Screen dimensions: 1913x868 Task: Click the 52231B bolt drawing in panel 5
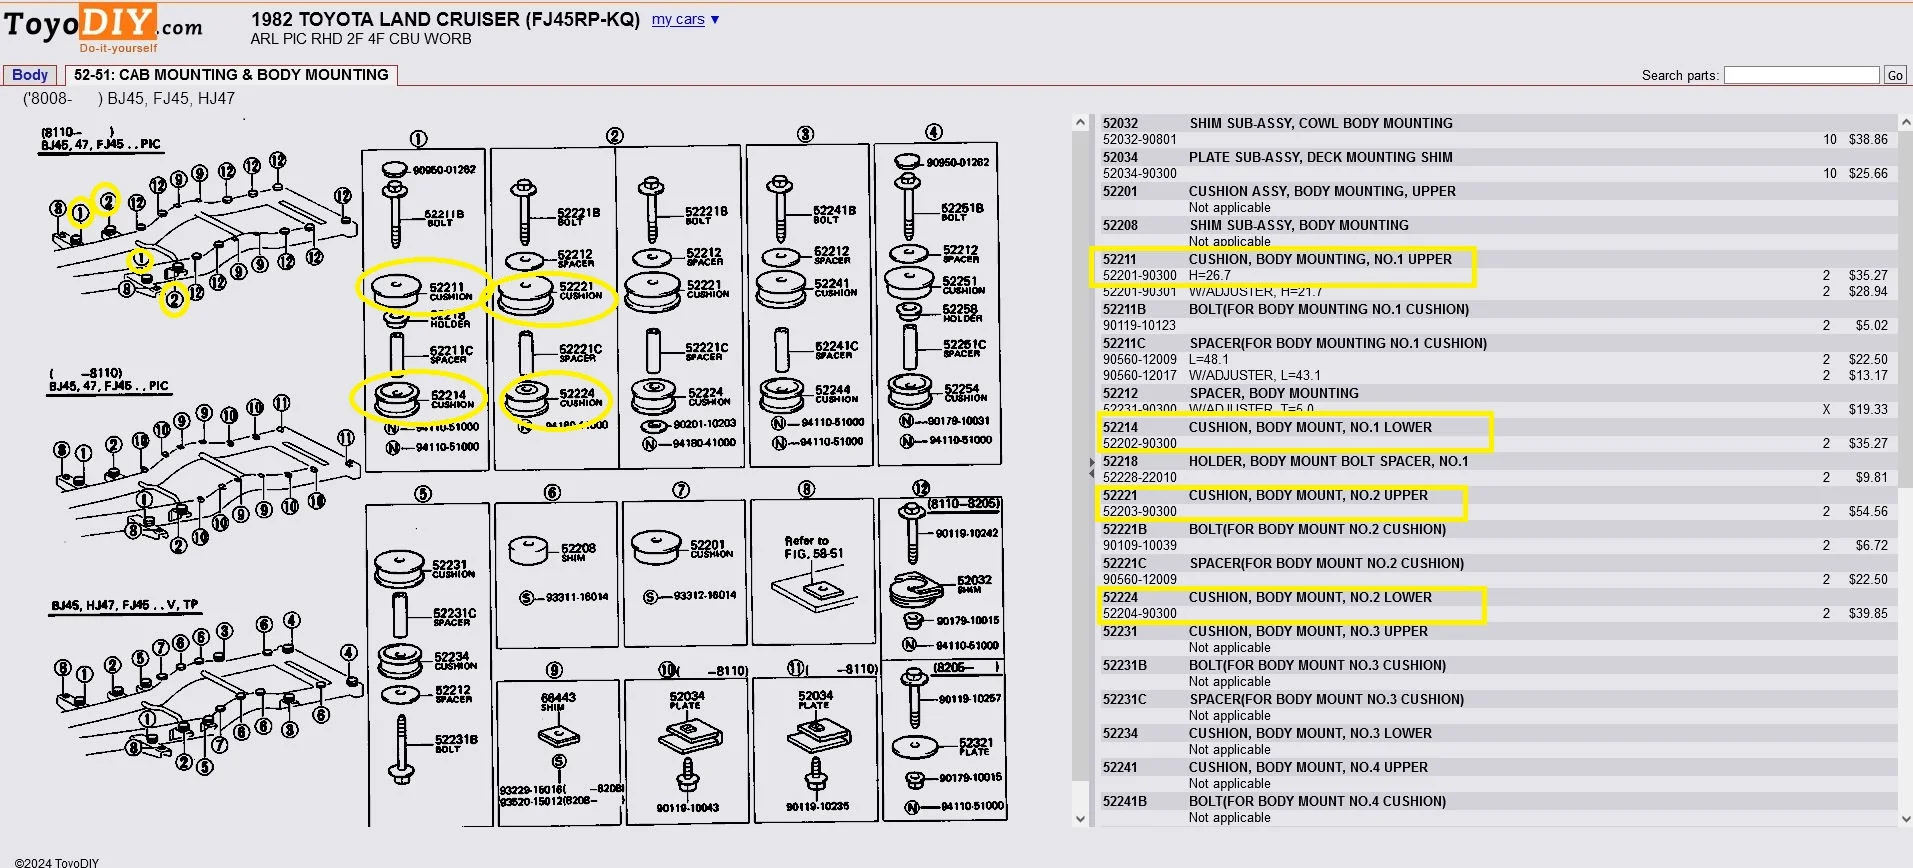pyautogui.click(x=401, y=748)
